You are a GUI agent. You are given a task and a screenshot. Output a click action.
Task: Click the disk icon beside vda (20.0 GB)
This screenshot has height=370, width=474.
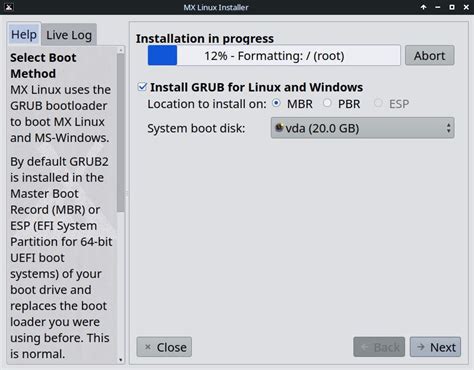tap(279, 127)
